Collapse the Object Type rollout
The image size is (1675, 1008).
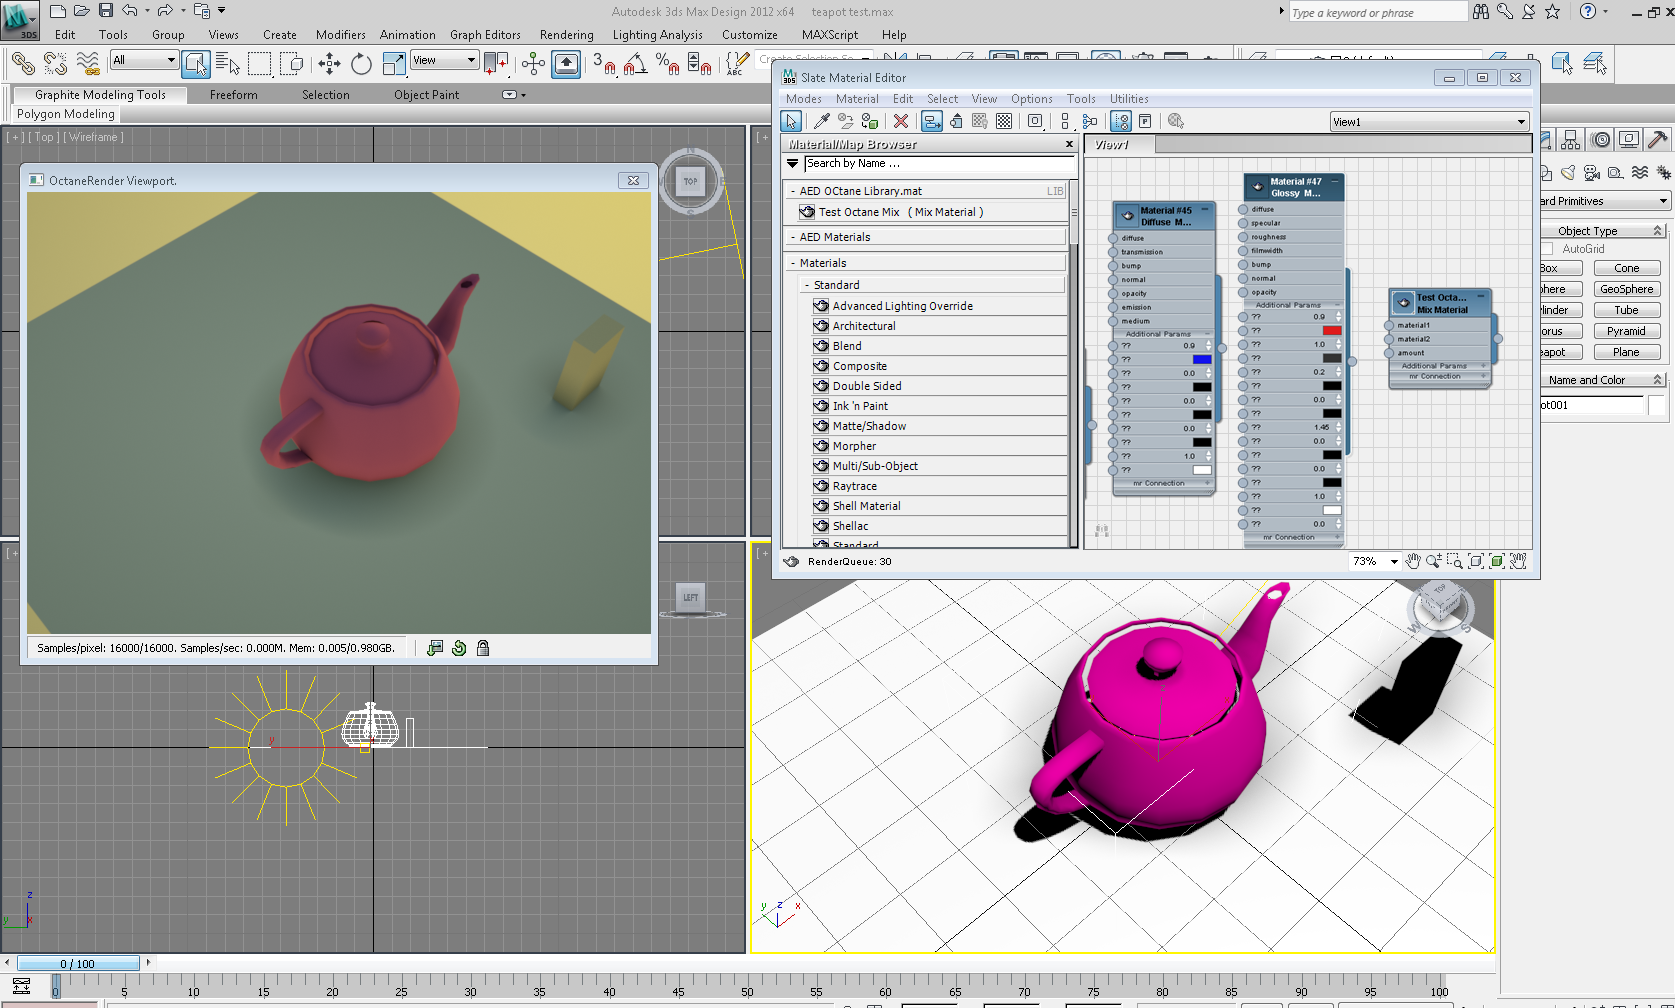click(1602, 231)
